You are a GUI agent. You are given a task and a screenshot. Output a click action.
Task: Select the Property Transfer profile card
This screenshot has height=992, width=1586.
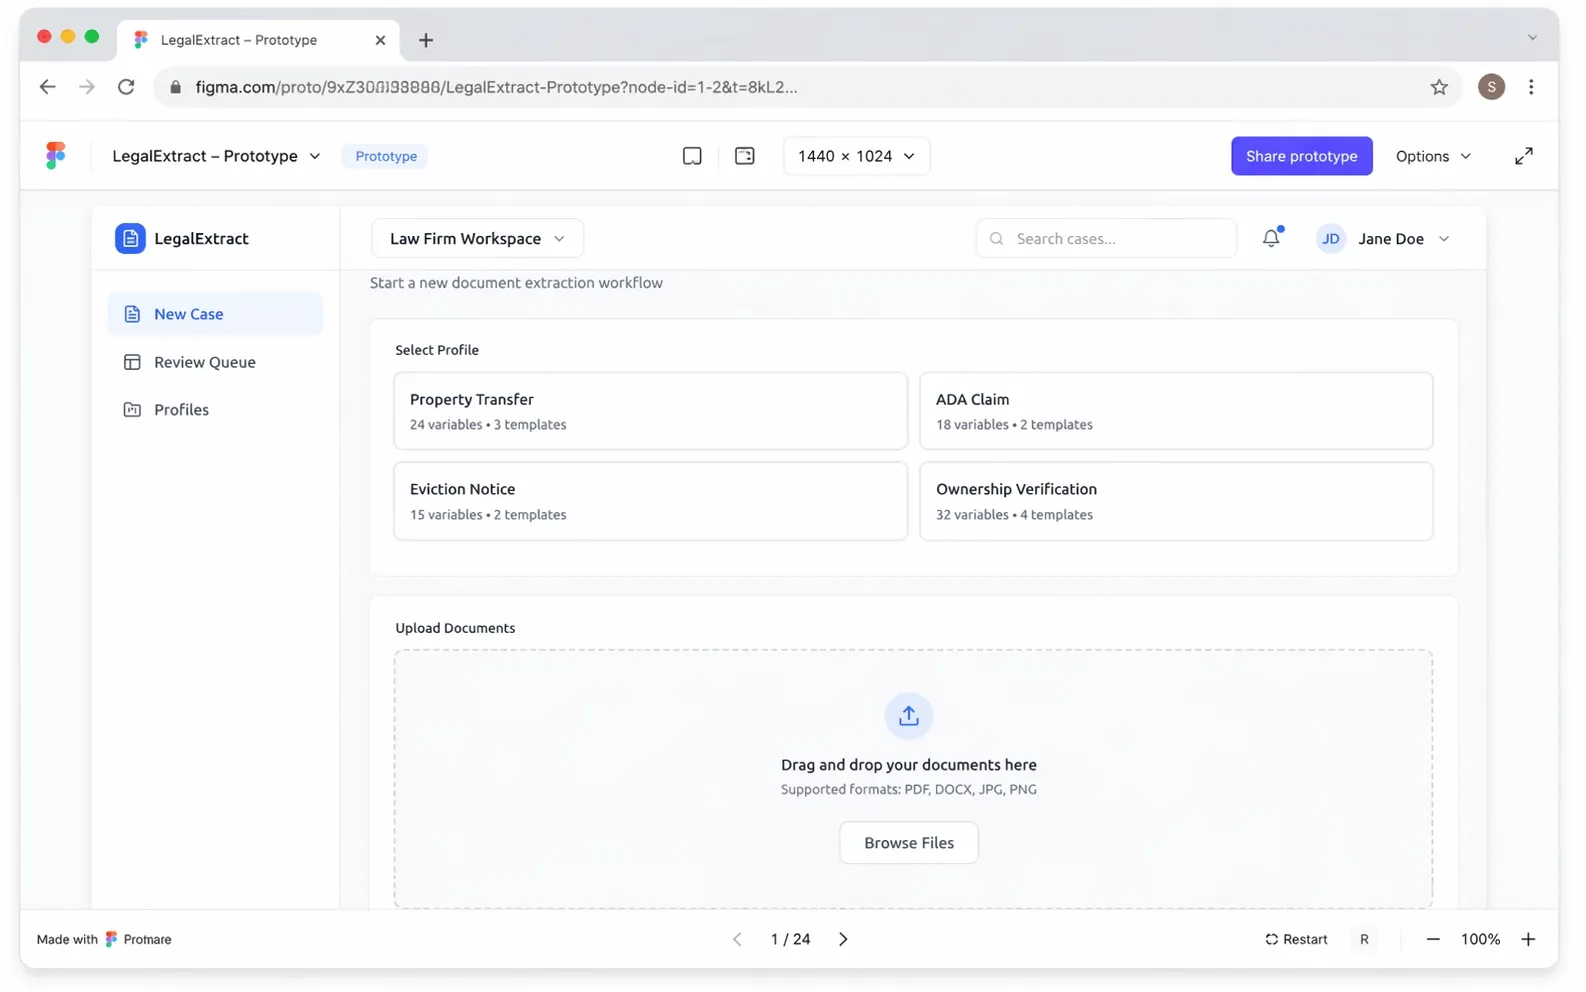[650, 411]
